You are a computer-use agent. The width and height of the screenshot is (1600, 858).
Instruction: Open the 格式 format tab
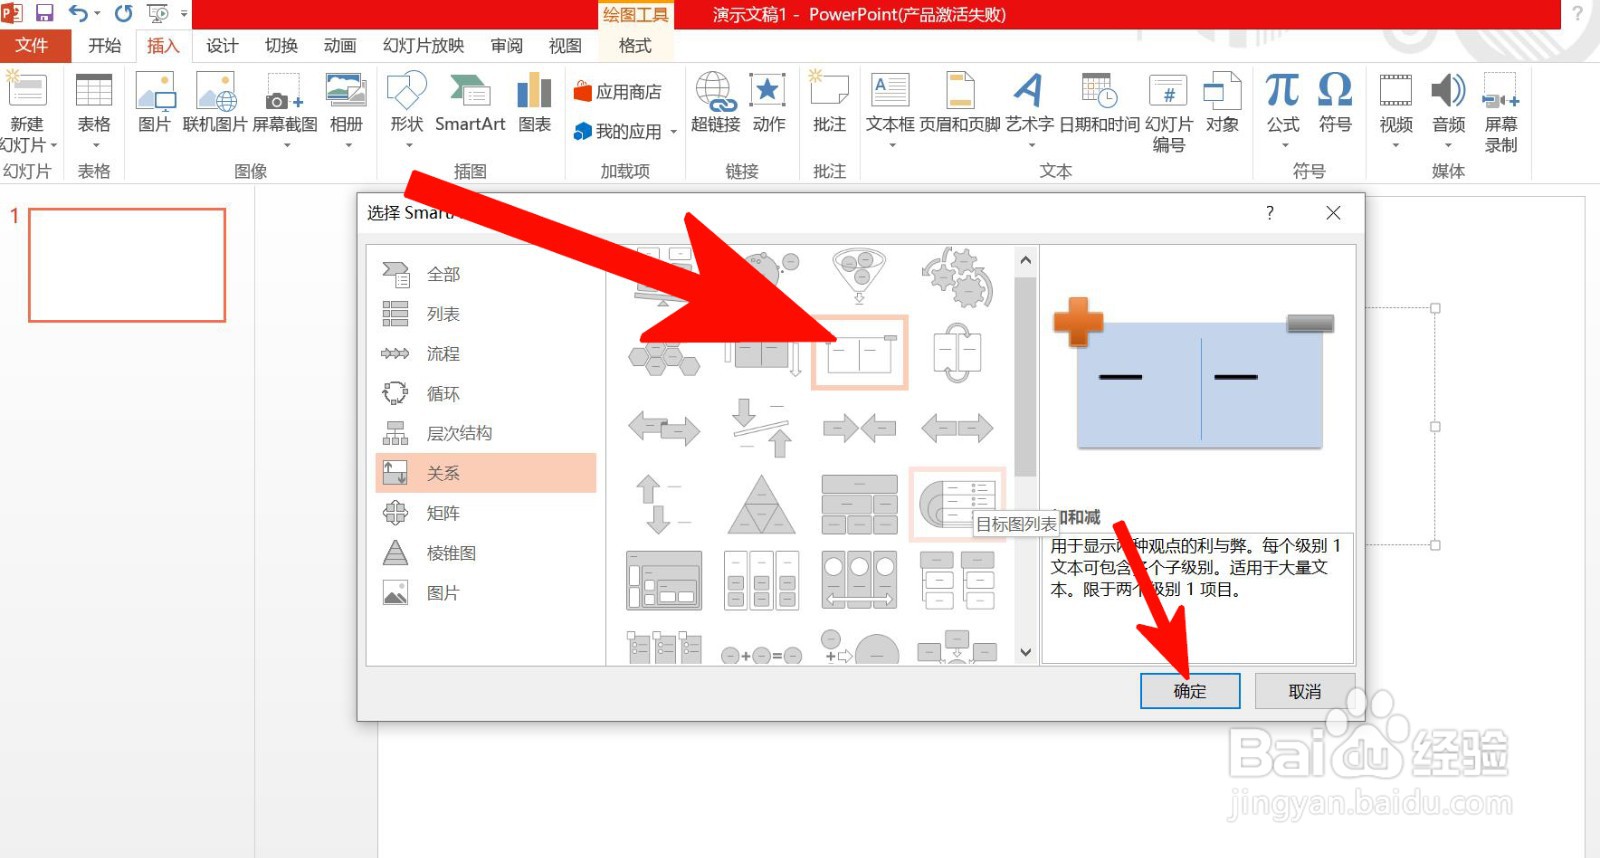(635, 45)
